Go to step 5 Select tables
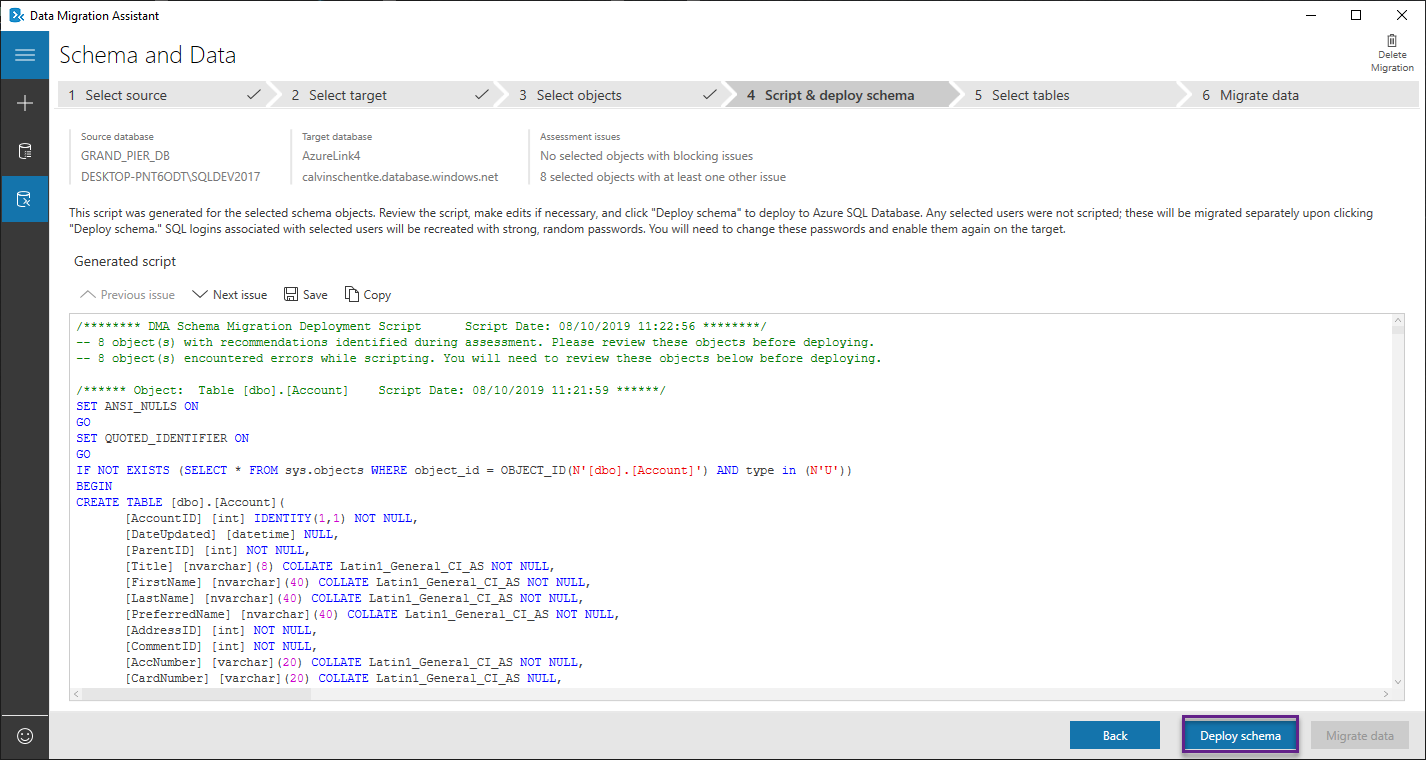The height and width of the screenshot is (760, 1426). click(1070, 95)
